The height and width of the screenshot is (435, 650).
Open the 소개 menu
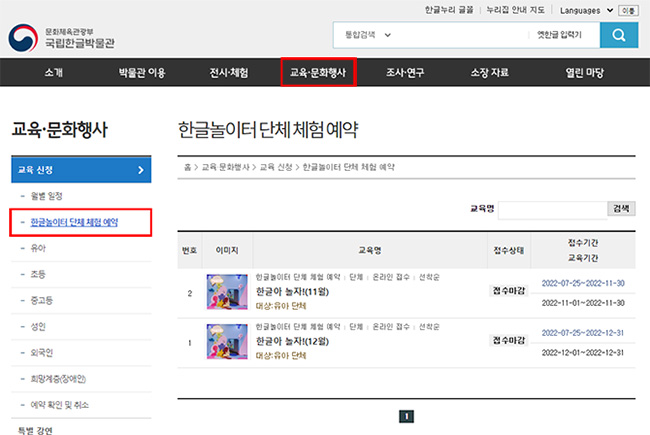pyautogui.click(x=53, y=73)
